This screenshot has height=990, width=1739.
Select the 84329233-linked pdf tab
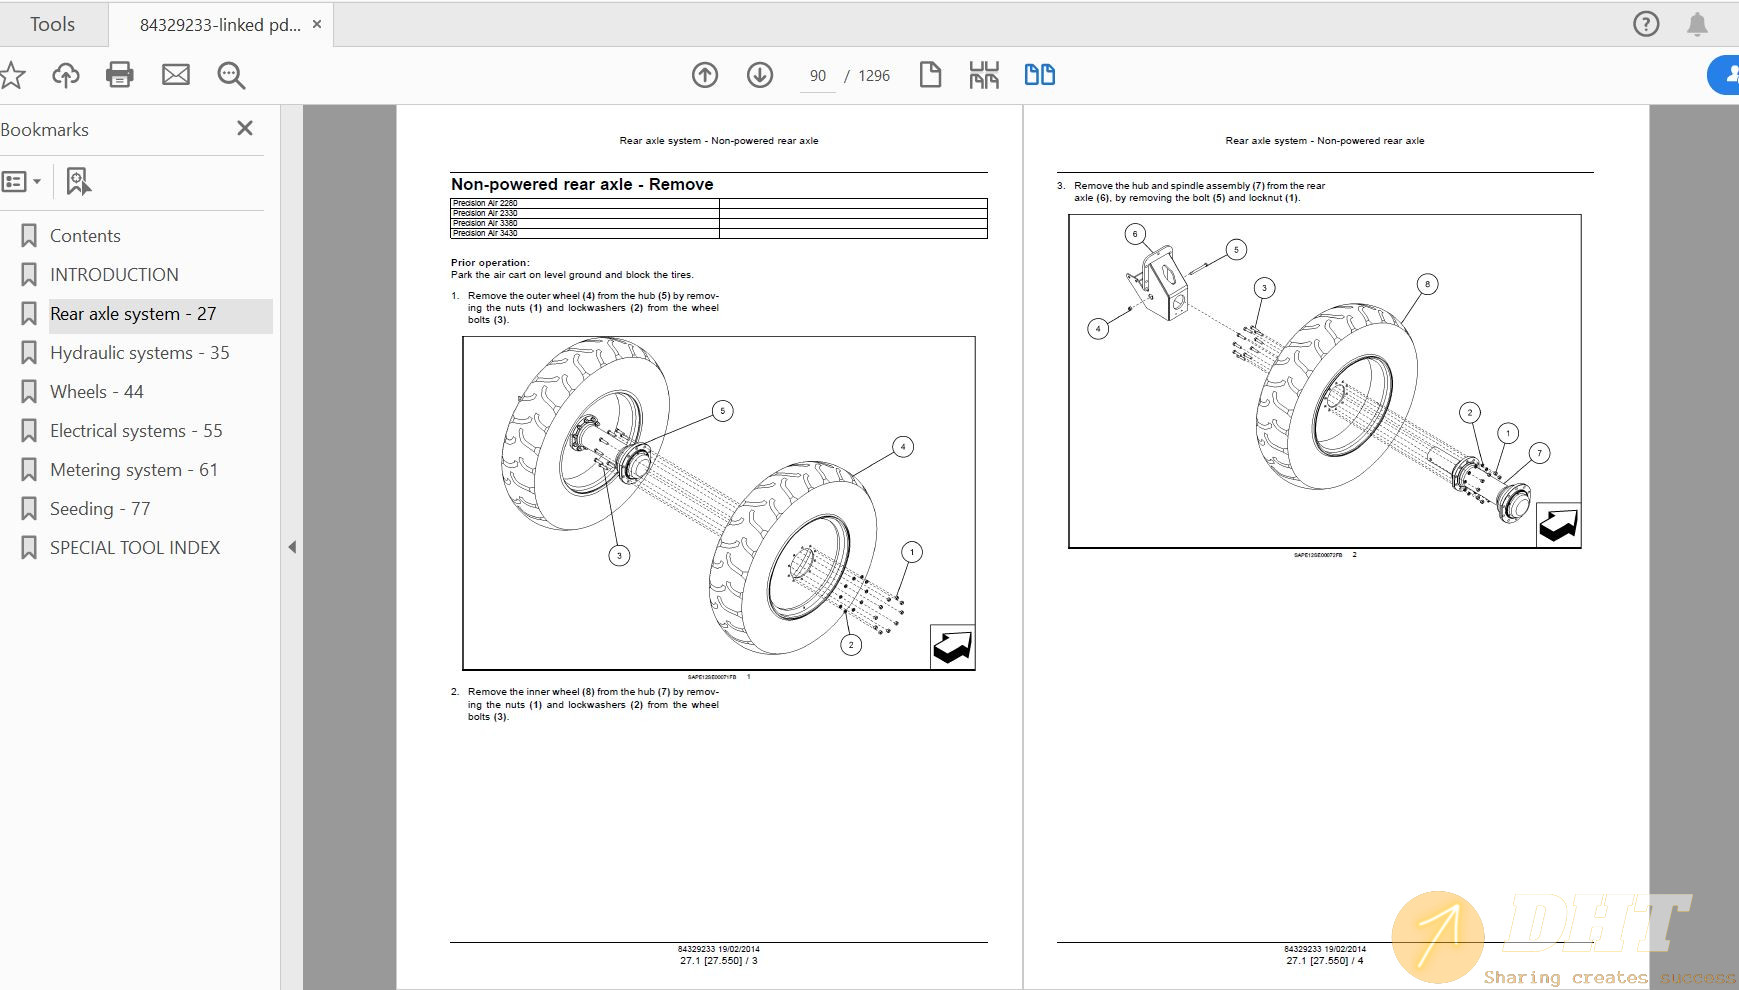(220, 25)
